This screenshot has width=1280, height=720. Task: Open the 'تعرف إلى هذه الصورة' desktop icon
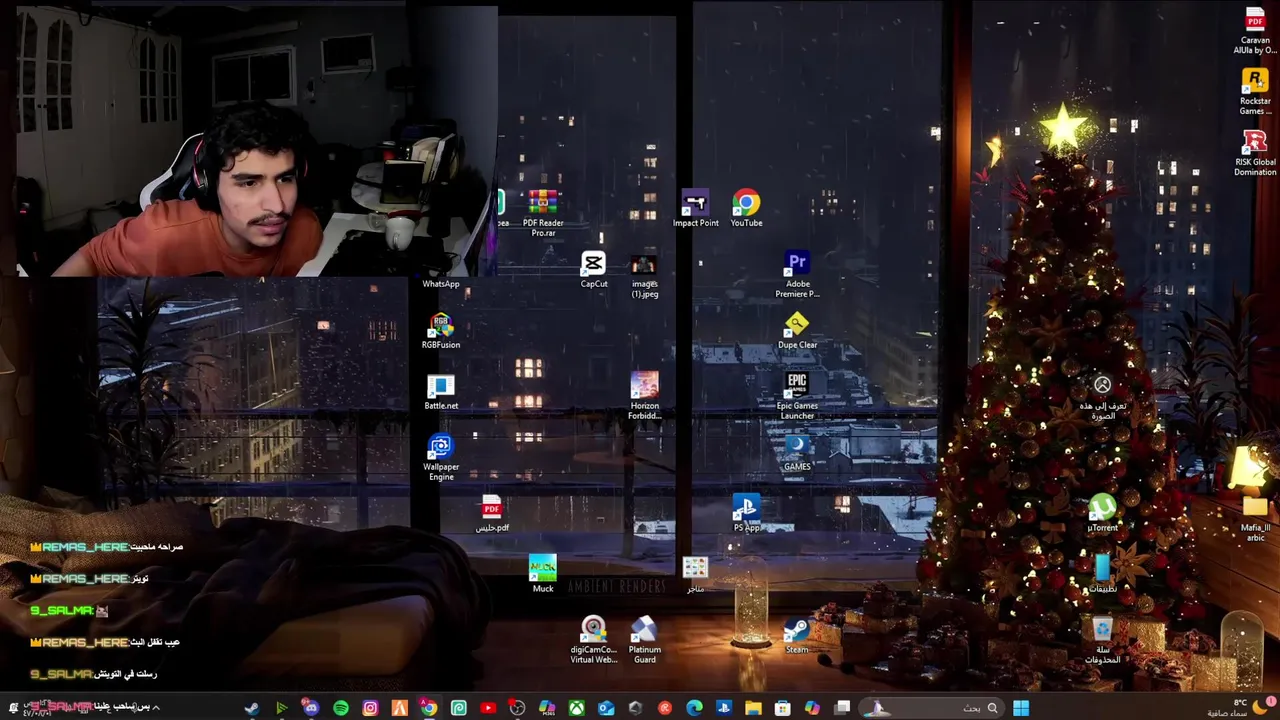(1102, 397)
